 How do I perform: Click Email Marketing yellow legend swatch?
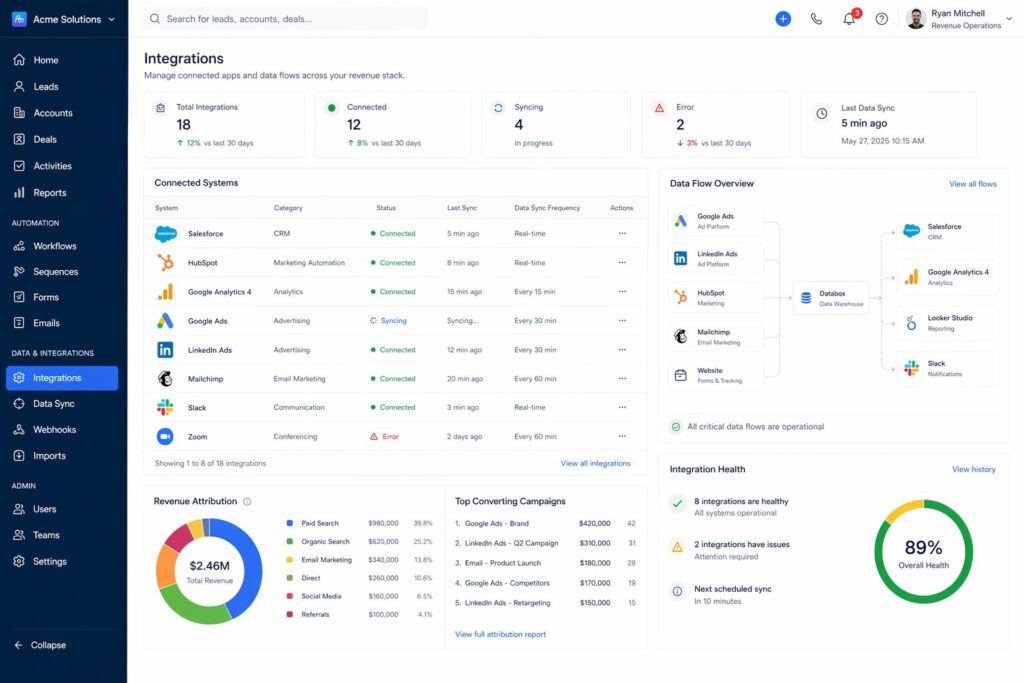pyautogui.click(x=289, y=560)
